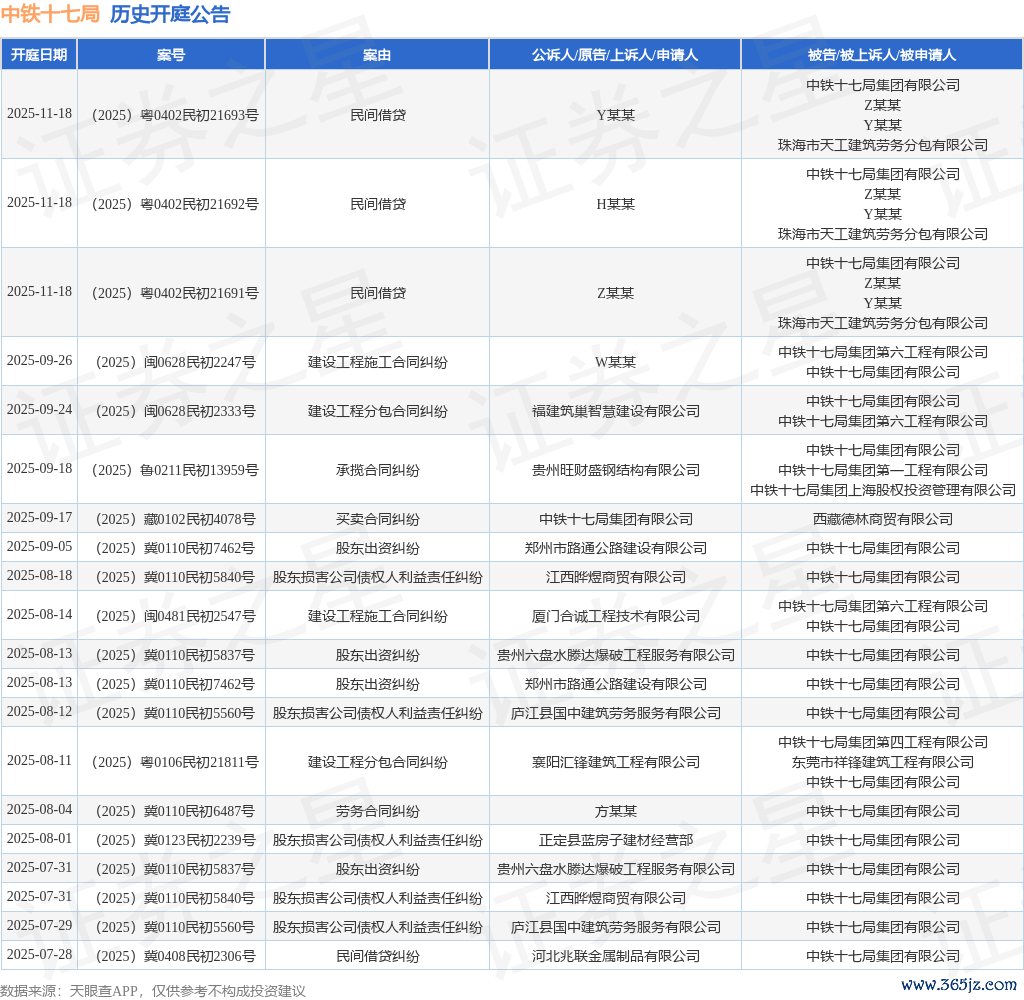Click plaintiff 河北兆联金属制品有限公司
This screenshot has width=1024, height=1000.
point(615,956)
